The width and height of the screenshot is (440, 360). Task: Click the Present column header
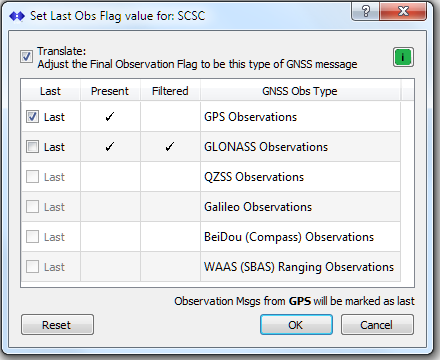pos(110,91)
